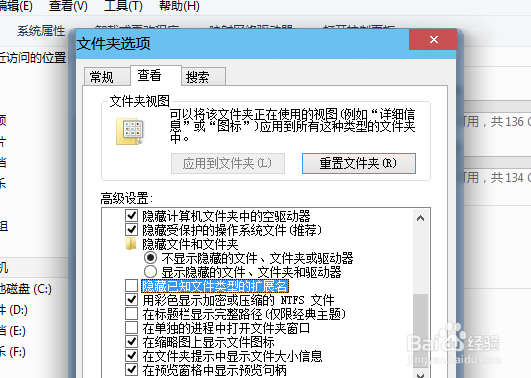
Task: Open the 工具(T) menu in Explorer
Action: pos(123,6)
